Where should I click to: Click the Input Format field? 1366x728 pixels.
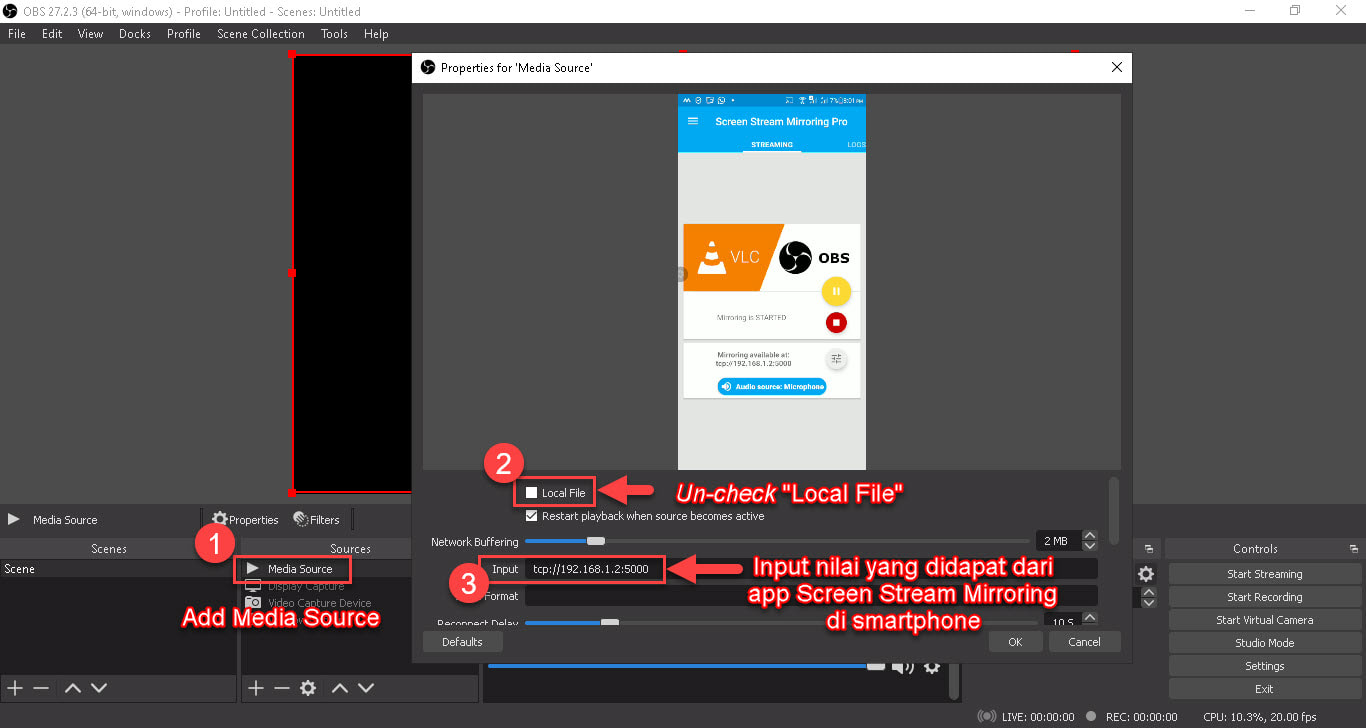tap(811, 596)
